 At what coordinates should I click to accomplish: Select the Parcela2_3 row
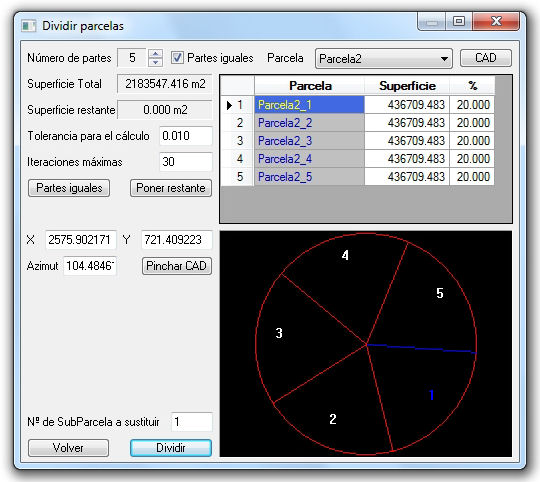tap(357, 141)
